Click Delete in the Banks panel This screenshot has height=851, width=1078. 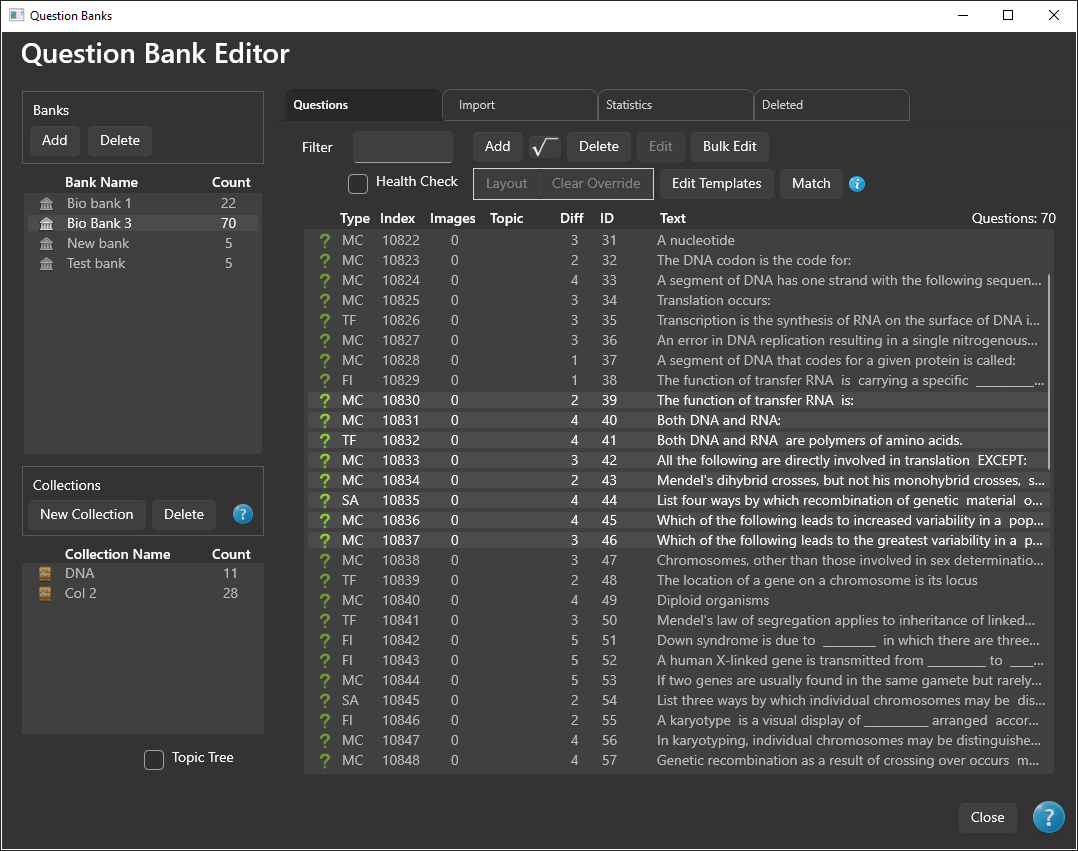120,140
